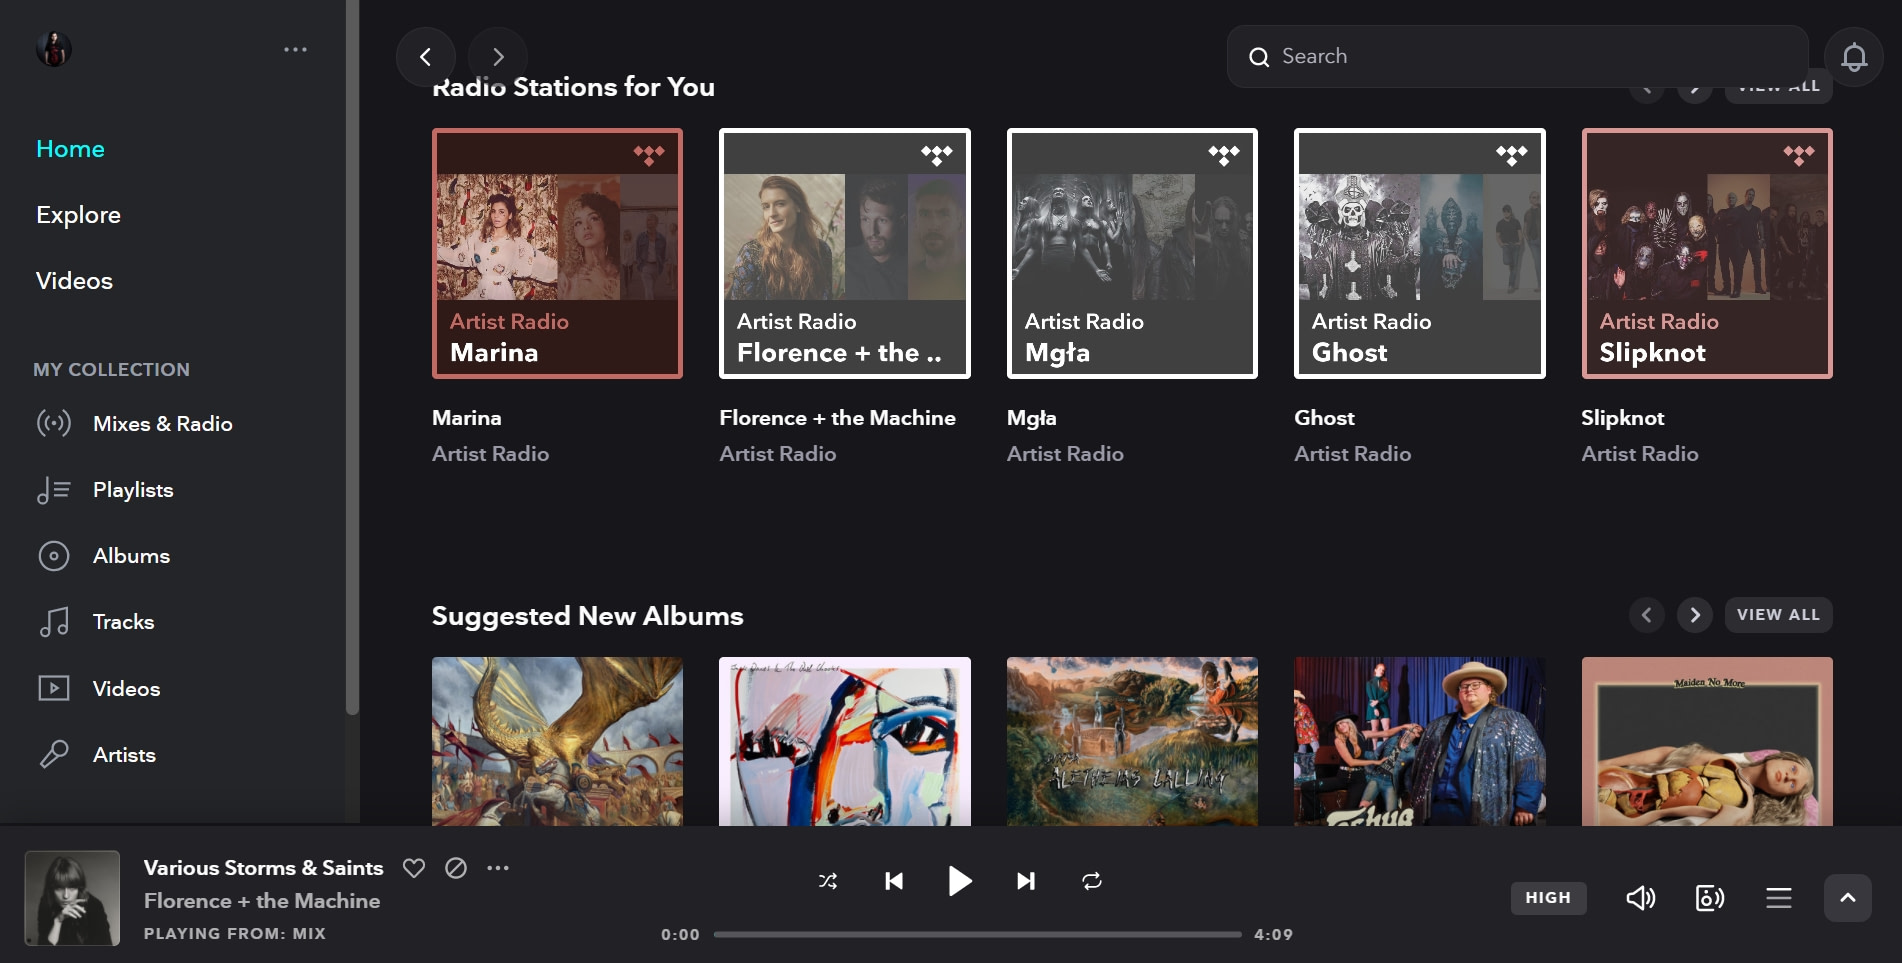The image size is (1902, 963).
Task: Click the Playlists note-list icon
Action: (x=54, y=489)
